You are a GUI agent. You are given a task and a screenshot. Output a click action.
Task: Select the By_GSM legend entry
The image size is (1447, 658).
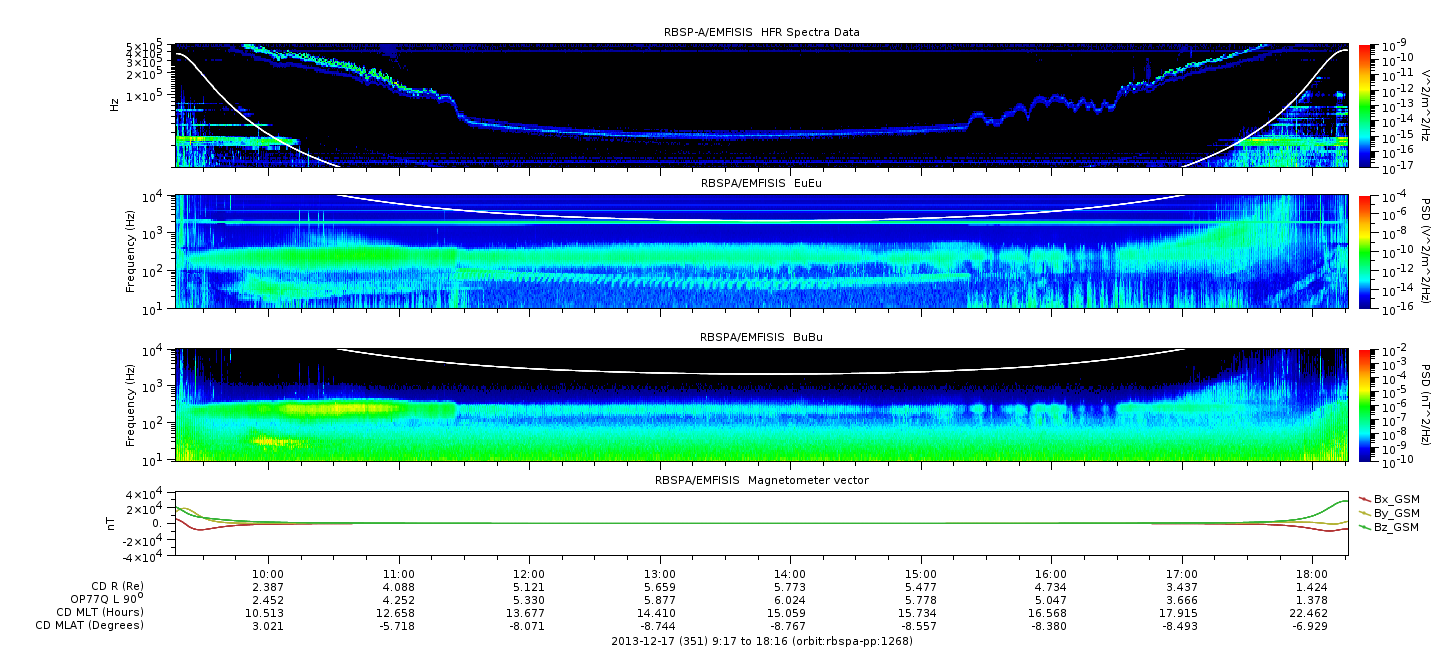point(1394,513)
